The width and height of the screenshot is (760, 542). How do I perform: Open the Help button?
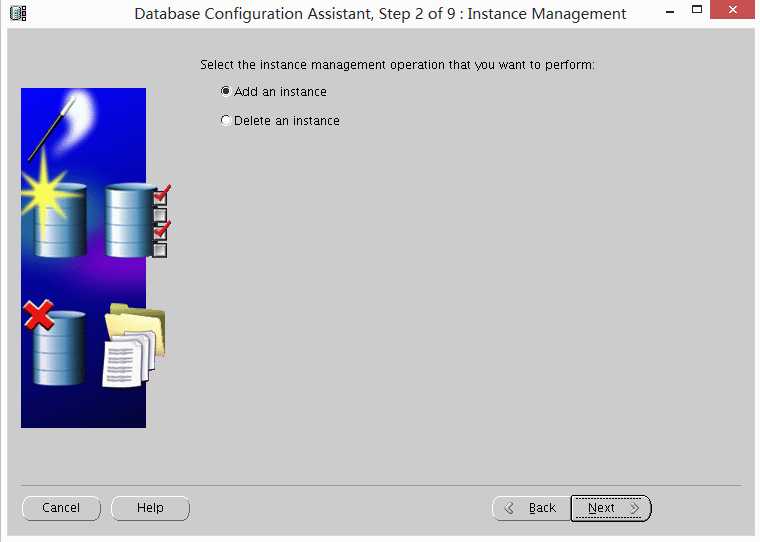[150, 508]
